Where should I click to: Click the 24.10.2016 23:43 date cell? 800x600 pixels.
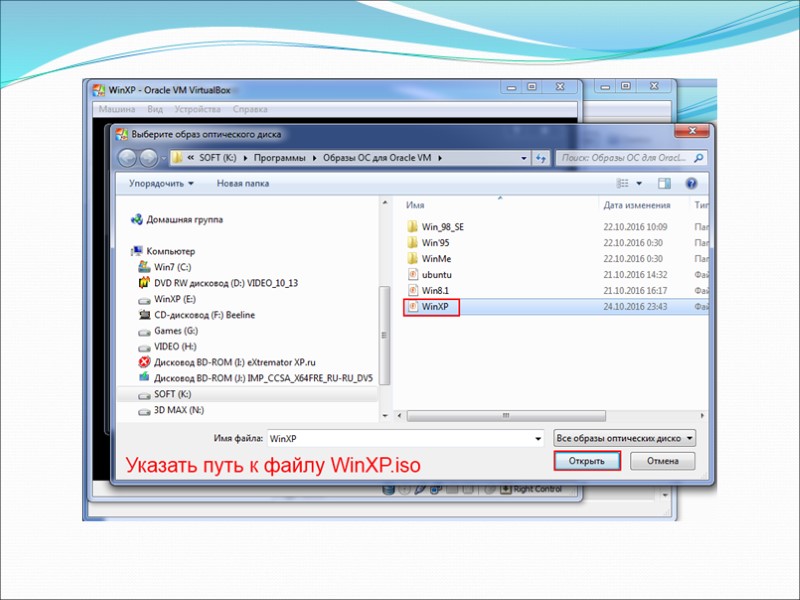coord(635,307)
